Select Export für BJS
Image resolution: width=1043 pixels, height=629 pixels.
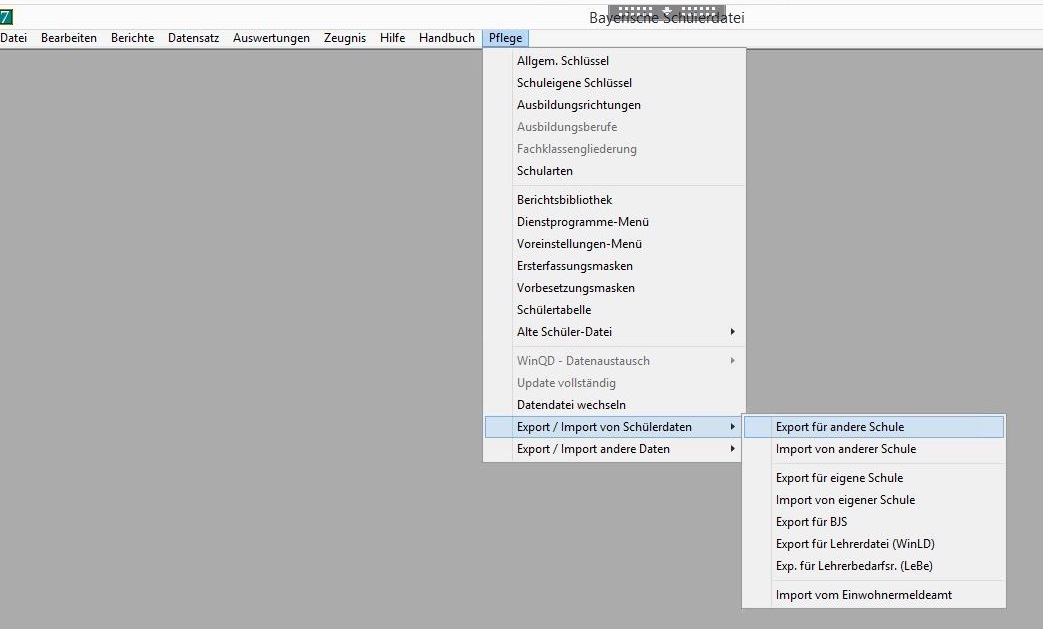tap(873, 521)
